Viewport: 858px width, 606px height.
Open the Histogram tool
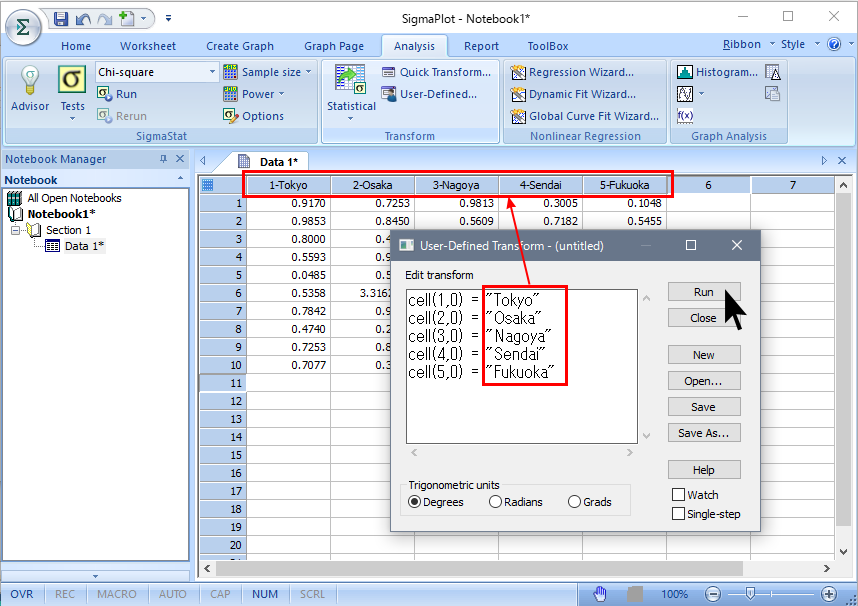tap(717, 72)
